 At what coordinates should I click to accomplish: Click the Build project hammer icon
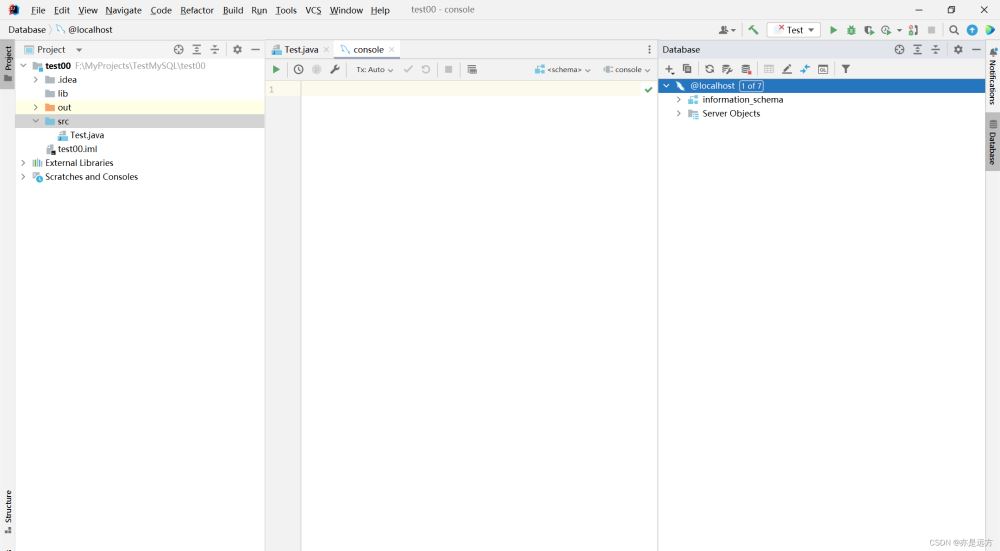753,30
